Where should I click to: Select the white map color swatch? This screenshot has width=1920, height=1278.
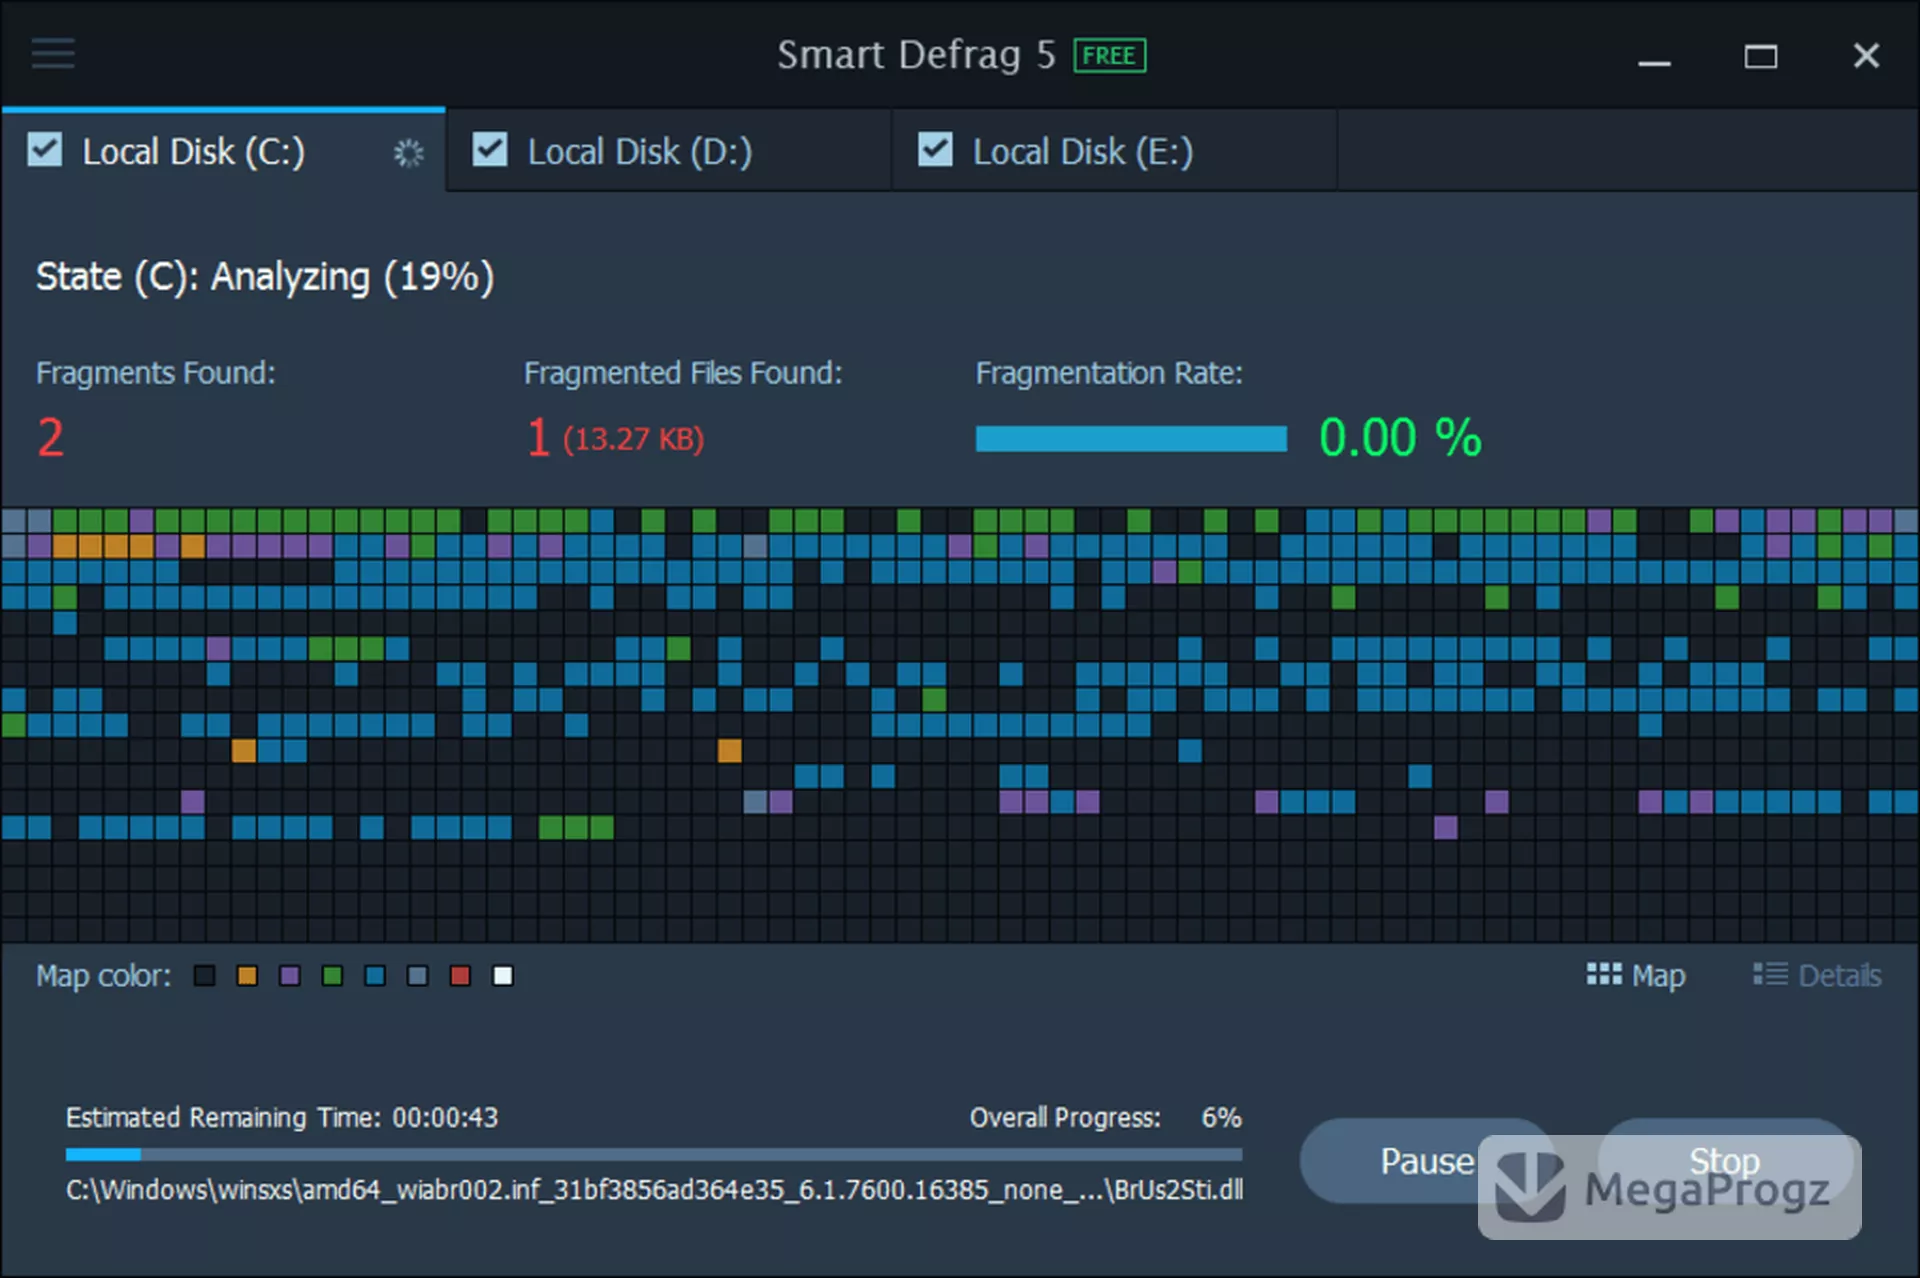[x=503, y=976]
